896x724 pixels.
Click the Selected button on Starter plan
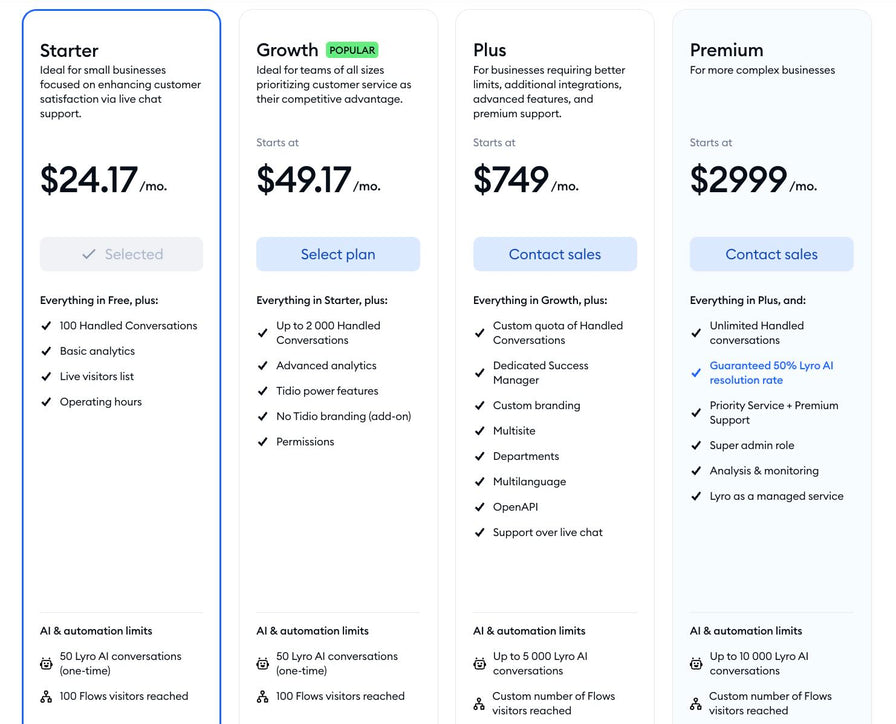pos(121,254)
